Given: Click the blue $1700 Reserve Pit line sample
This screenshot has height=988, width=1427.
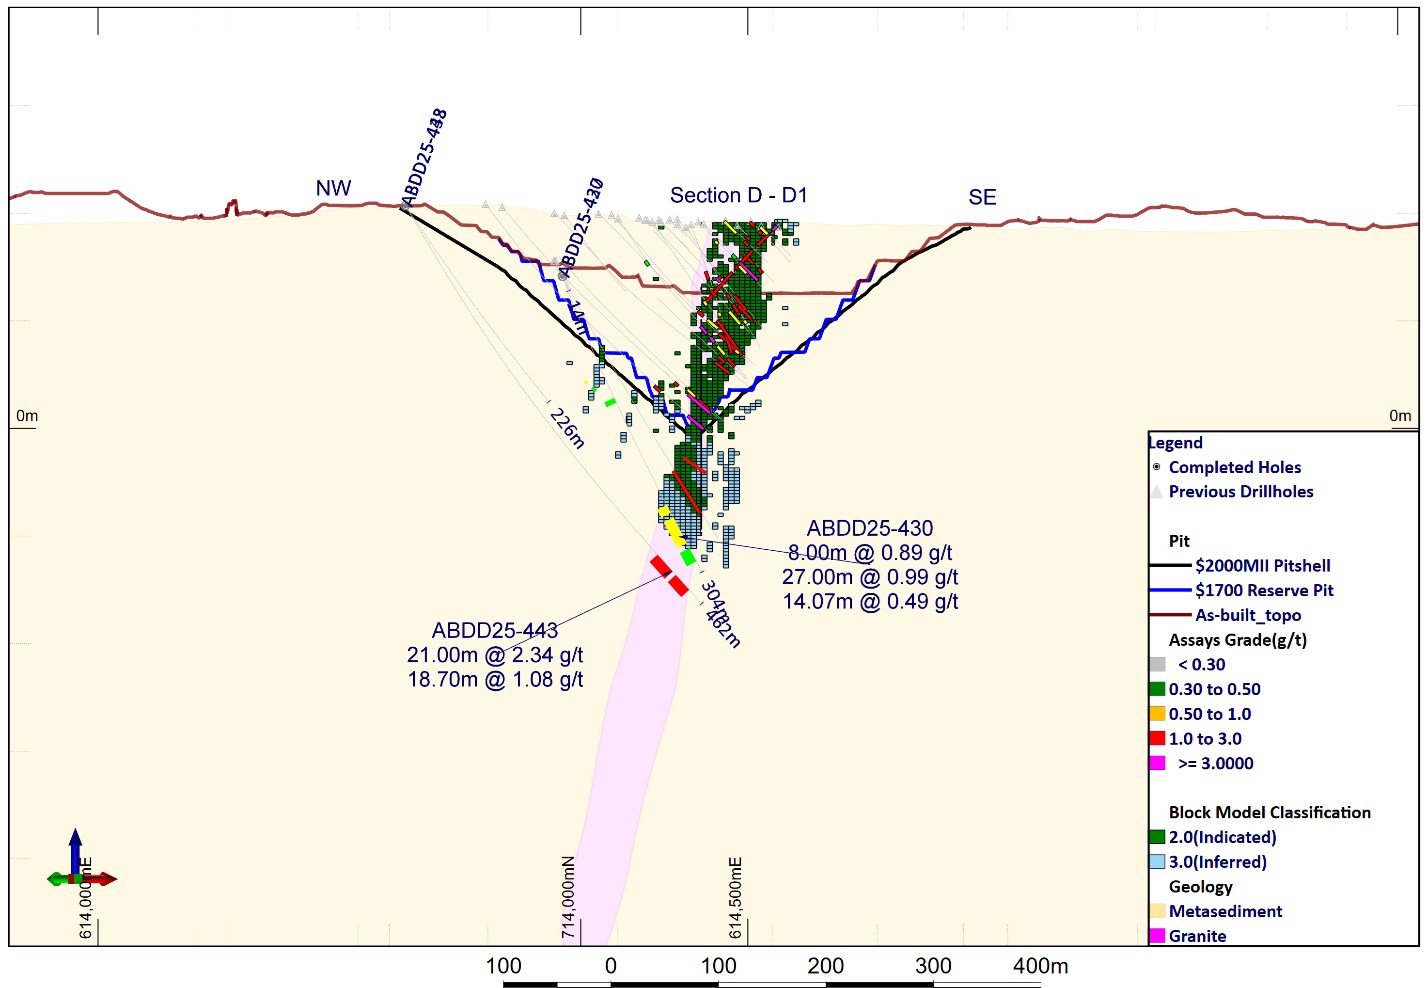Looking at the screenshot, I should (x=1170, y=591).
